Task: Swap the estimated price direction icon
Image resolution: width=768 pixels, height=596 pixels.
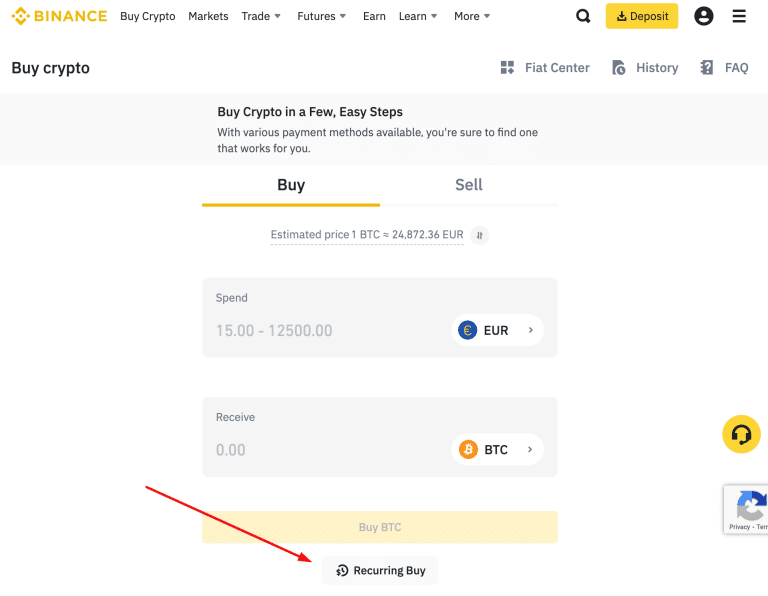Action: (x=480, y=236)
